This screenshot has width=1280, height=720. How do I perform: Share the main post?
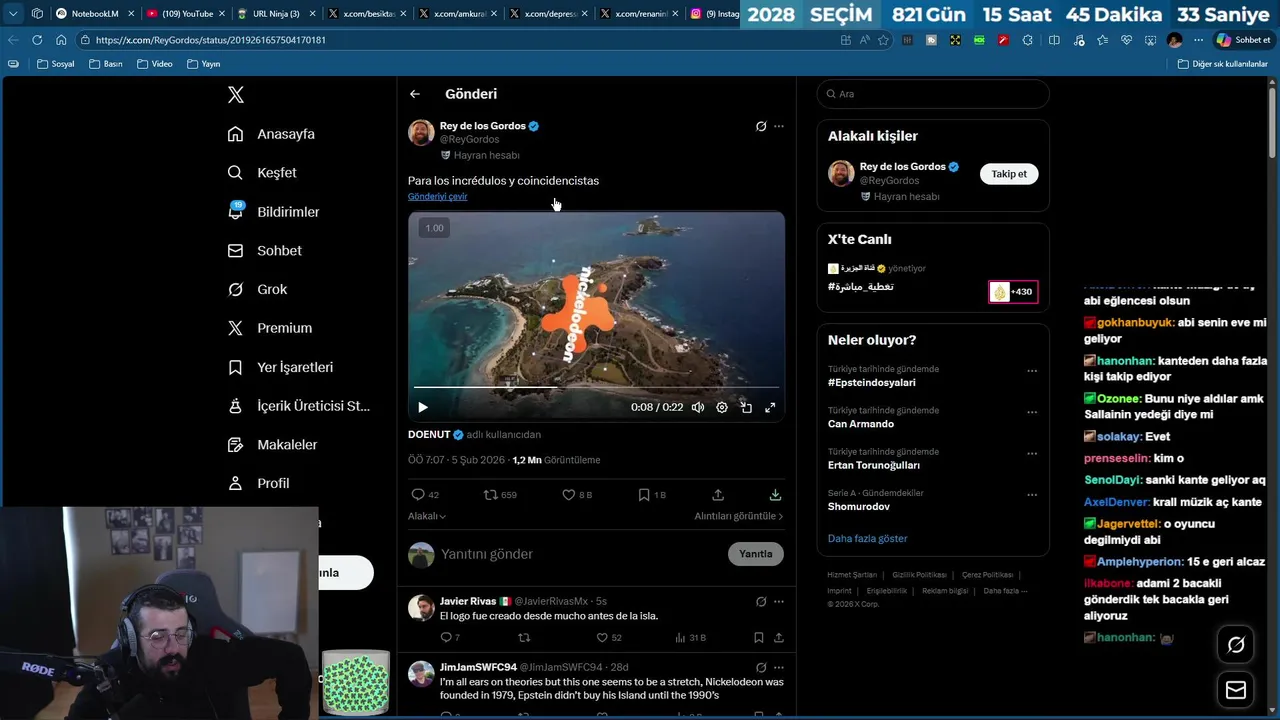718,495
